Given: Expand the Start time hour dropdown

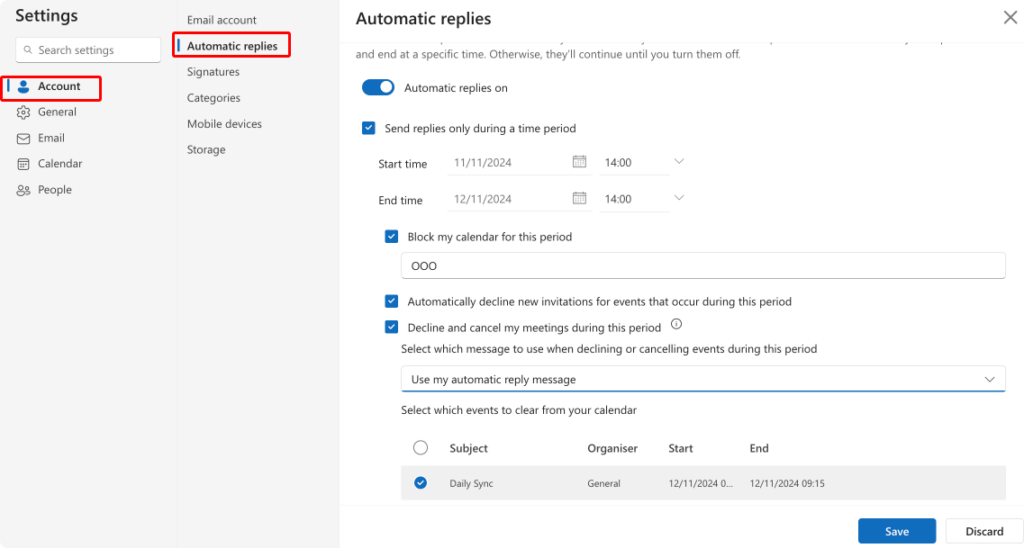Looking at the screenshot, I should [x=679, y=162].
